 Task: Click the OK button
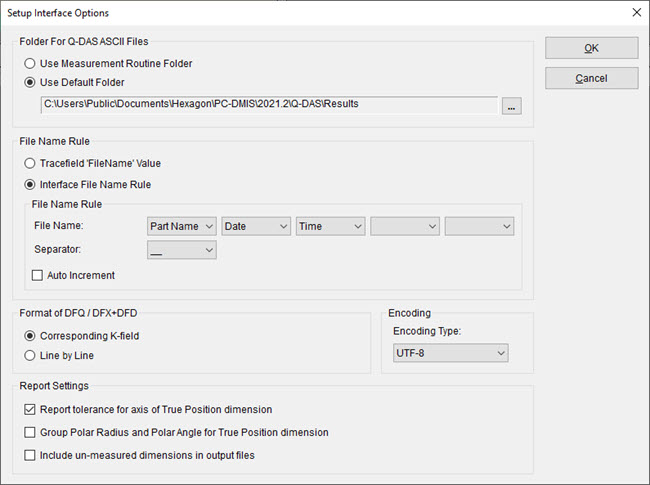(x=591, y=48)
